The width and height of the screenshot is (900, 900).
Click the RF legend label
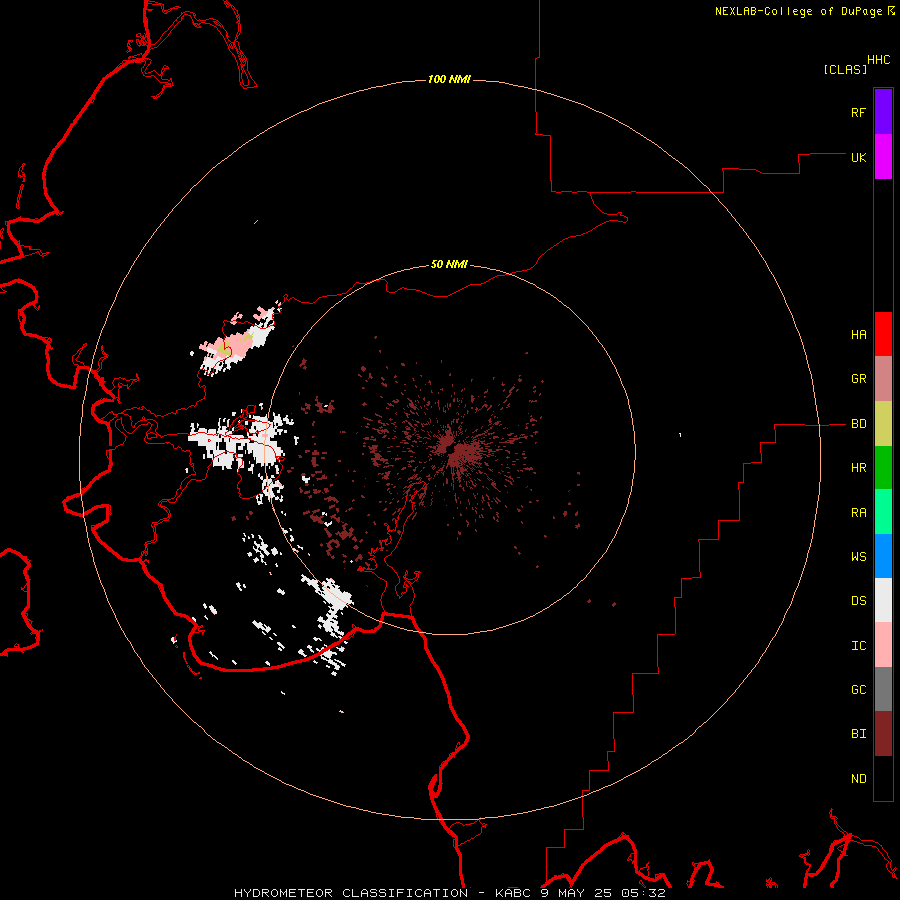(x=858, y=112)
